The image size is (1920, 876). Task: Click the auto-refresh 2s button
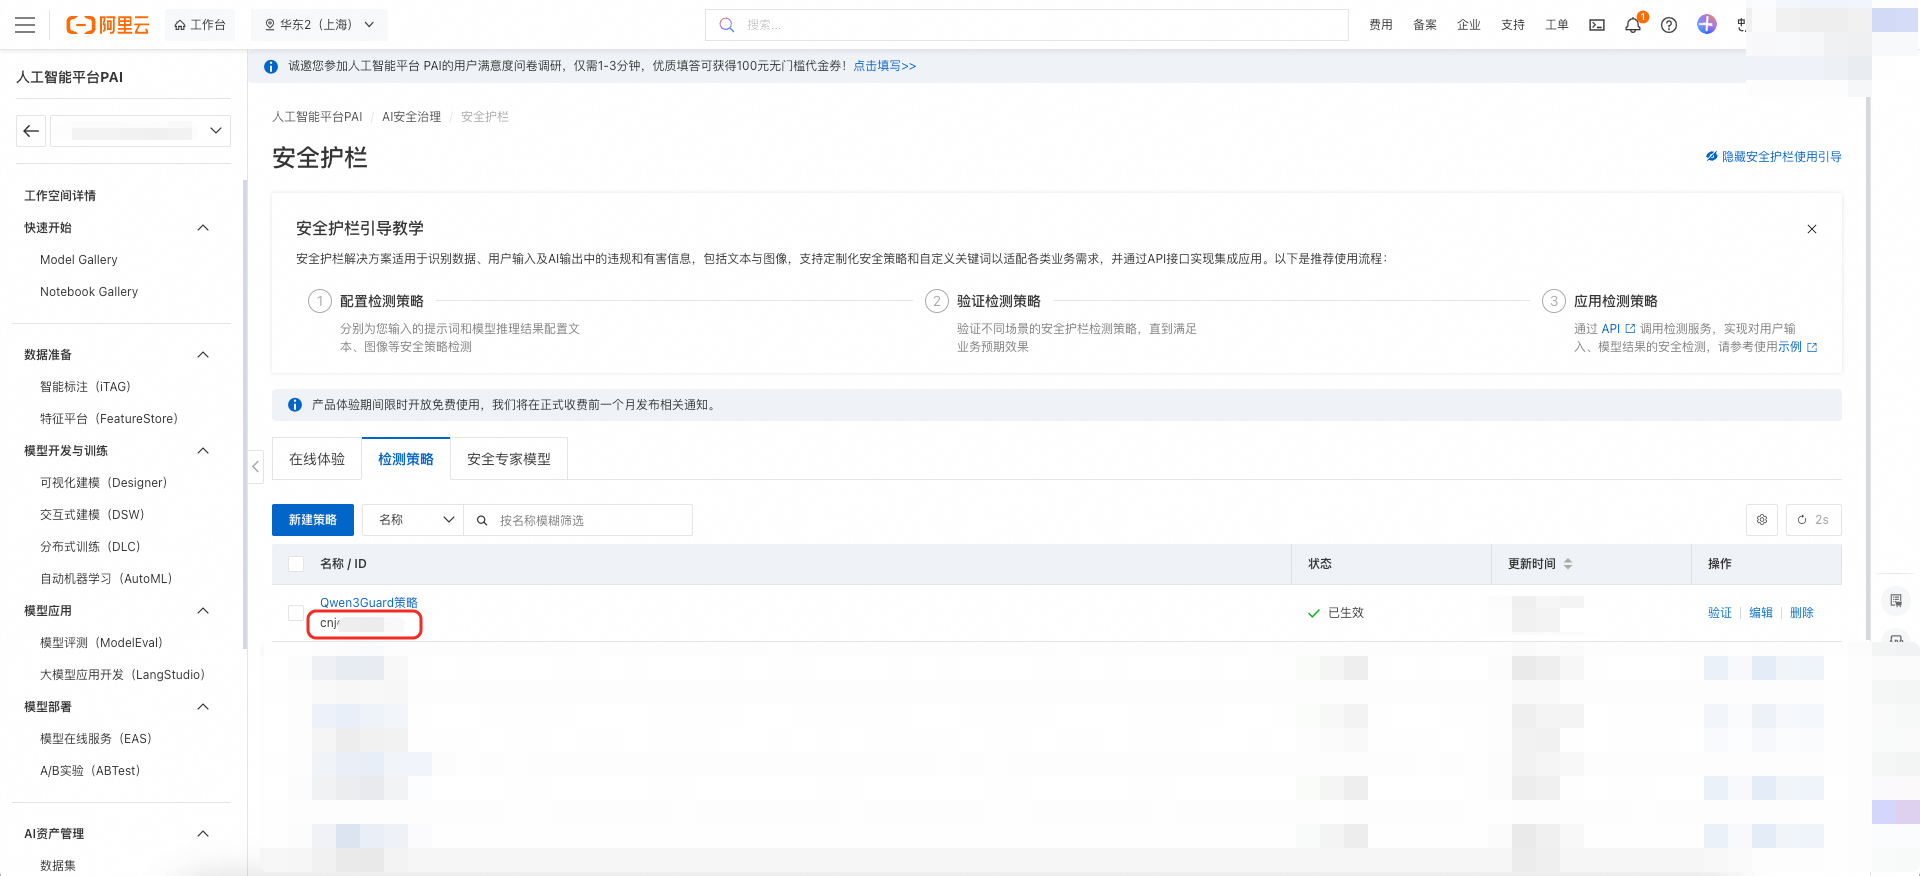[x=1813, y=520]
